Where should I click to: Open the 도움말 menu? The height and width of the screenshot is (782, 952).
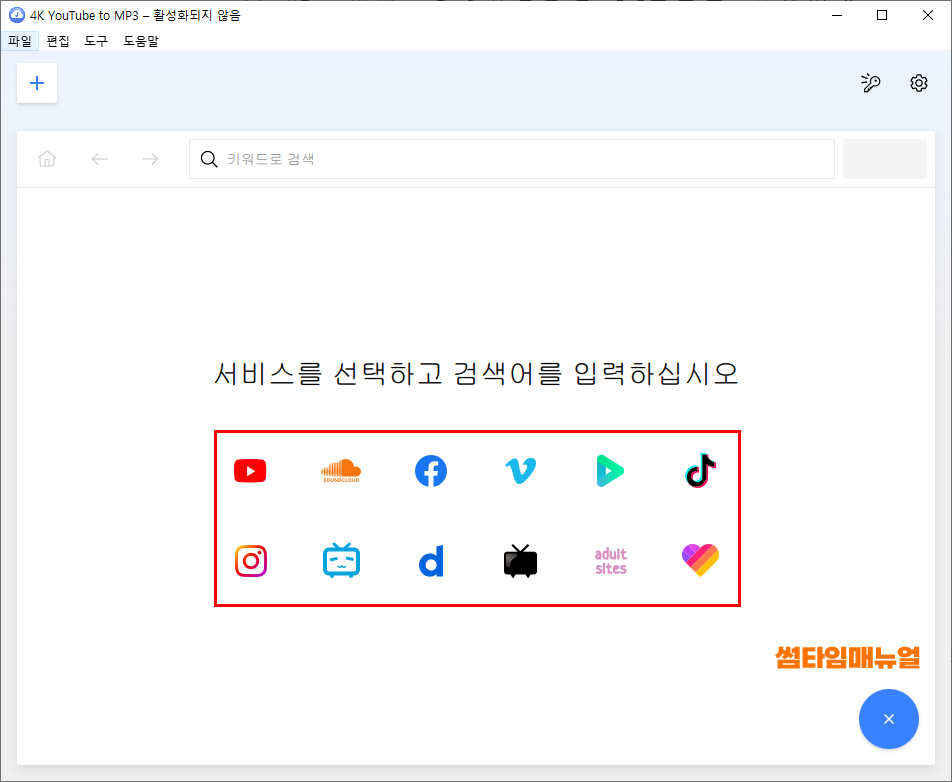coord(141,41)
